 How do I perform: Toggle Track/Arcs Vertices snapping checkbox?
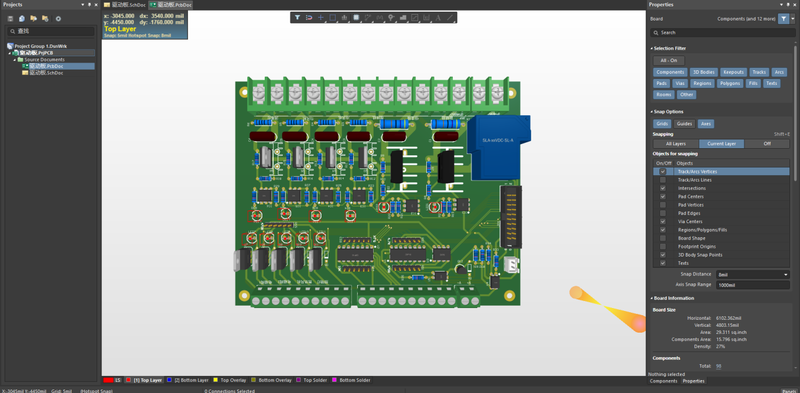point(663,171)
